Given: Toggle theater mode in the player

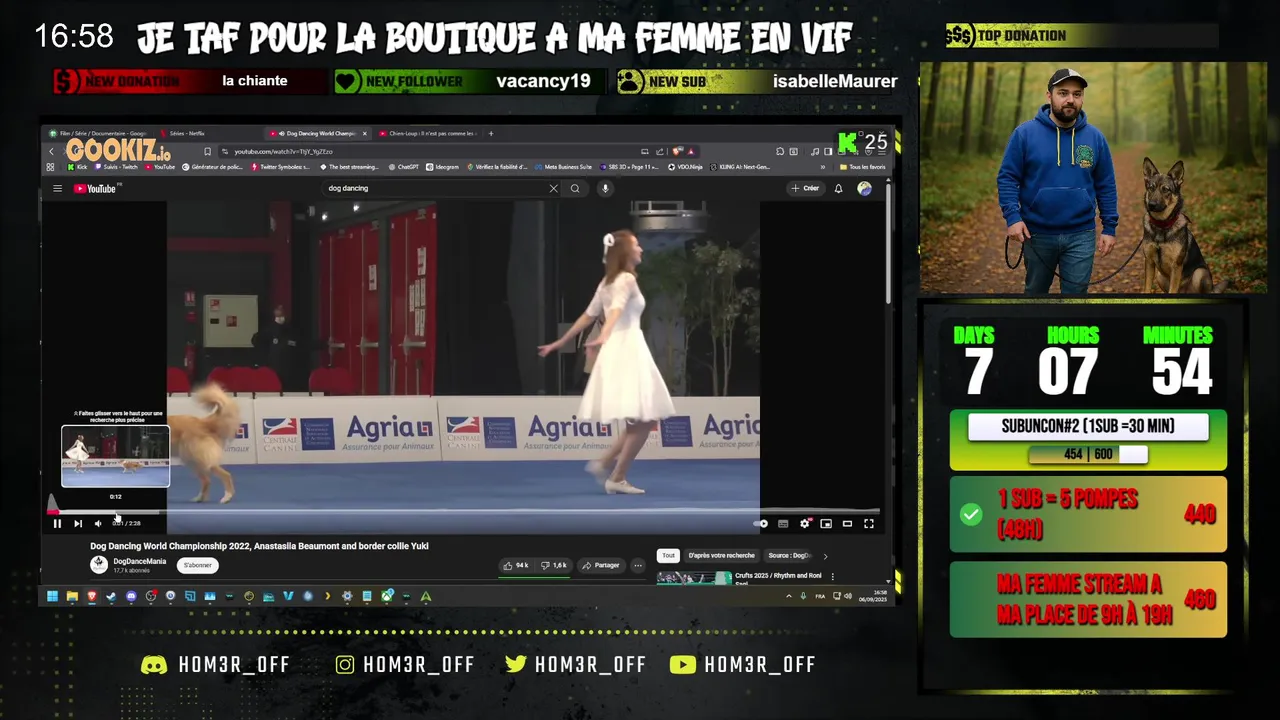Looking at the screenshot, I should (x=847, y=523).
